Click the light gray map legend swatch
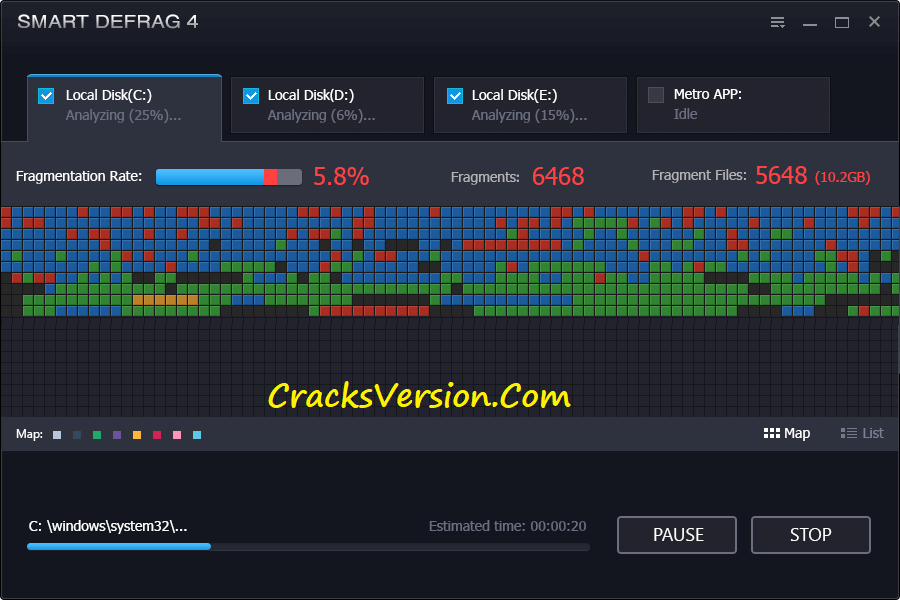900x600 pixels. pos(57,435)
